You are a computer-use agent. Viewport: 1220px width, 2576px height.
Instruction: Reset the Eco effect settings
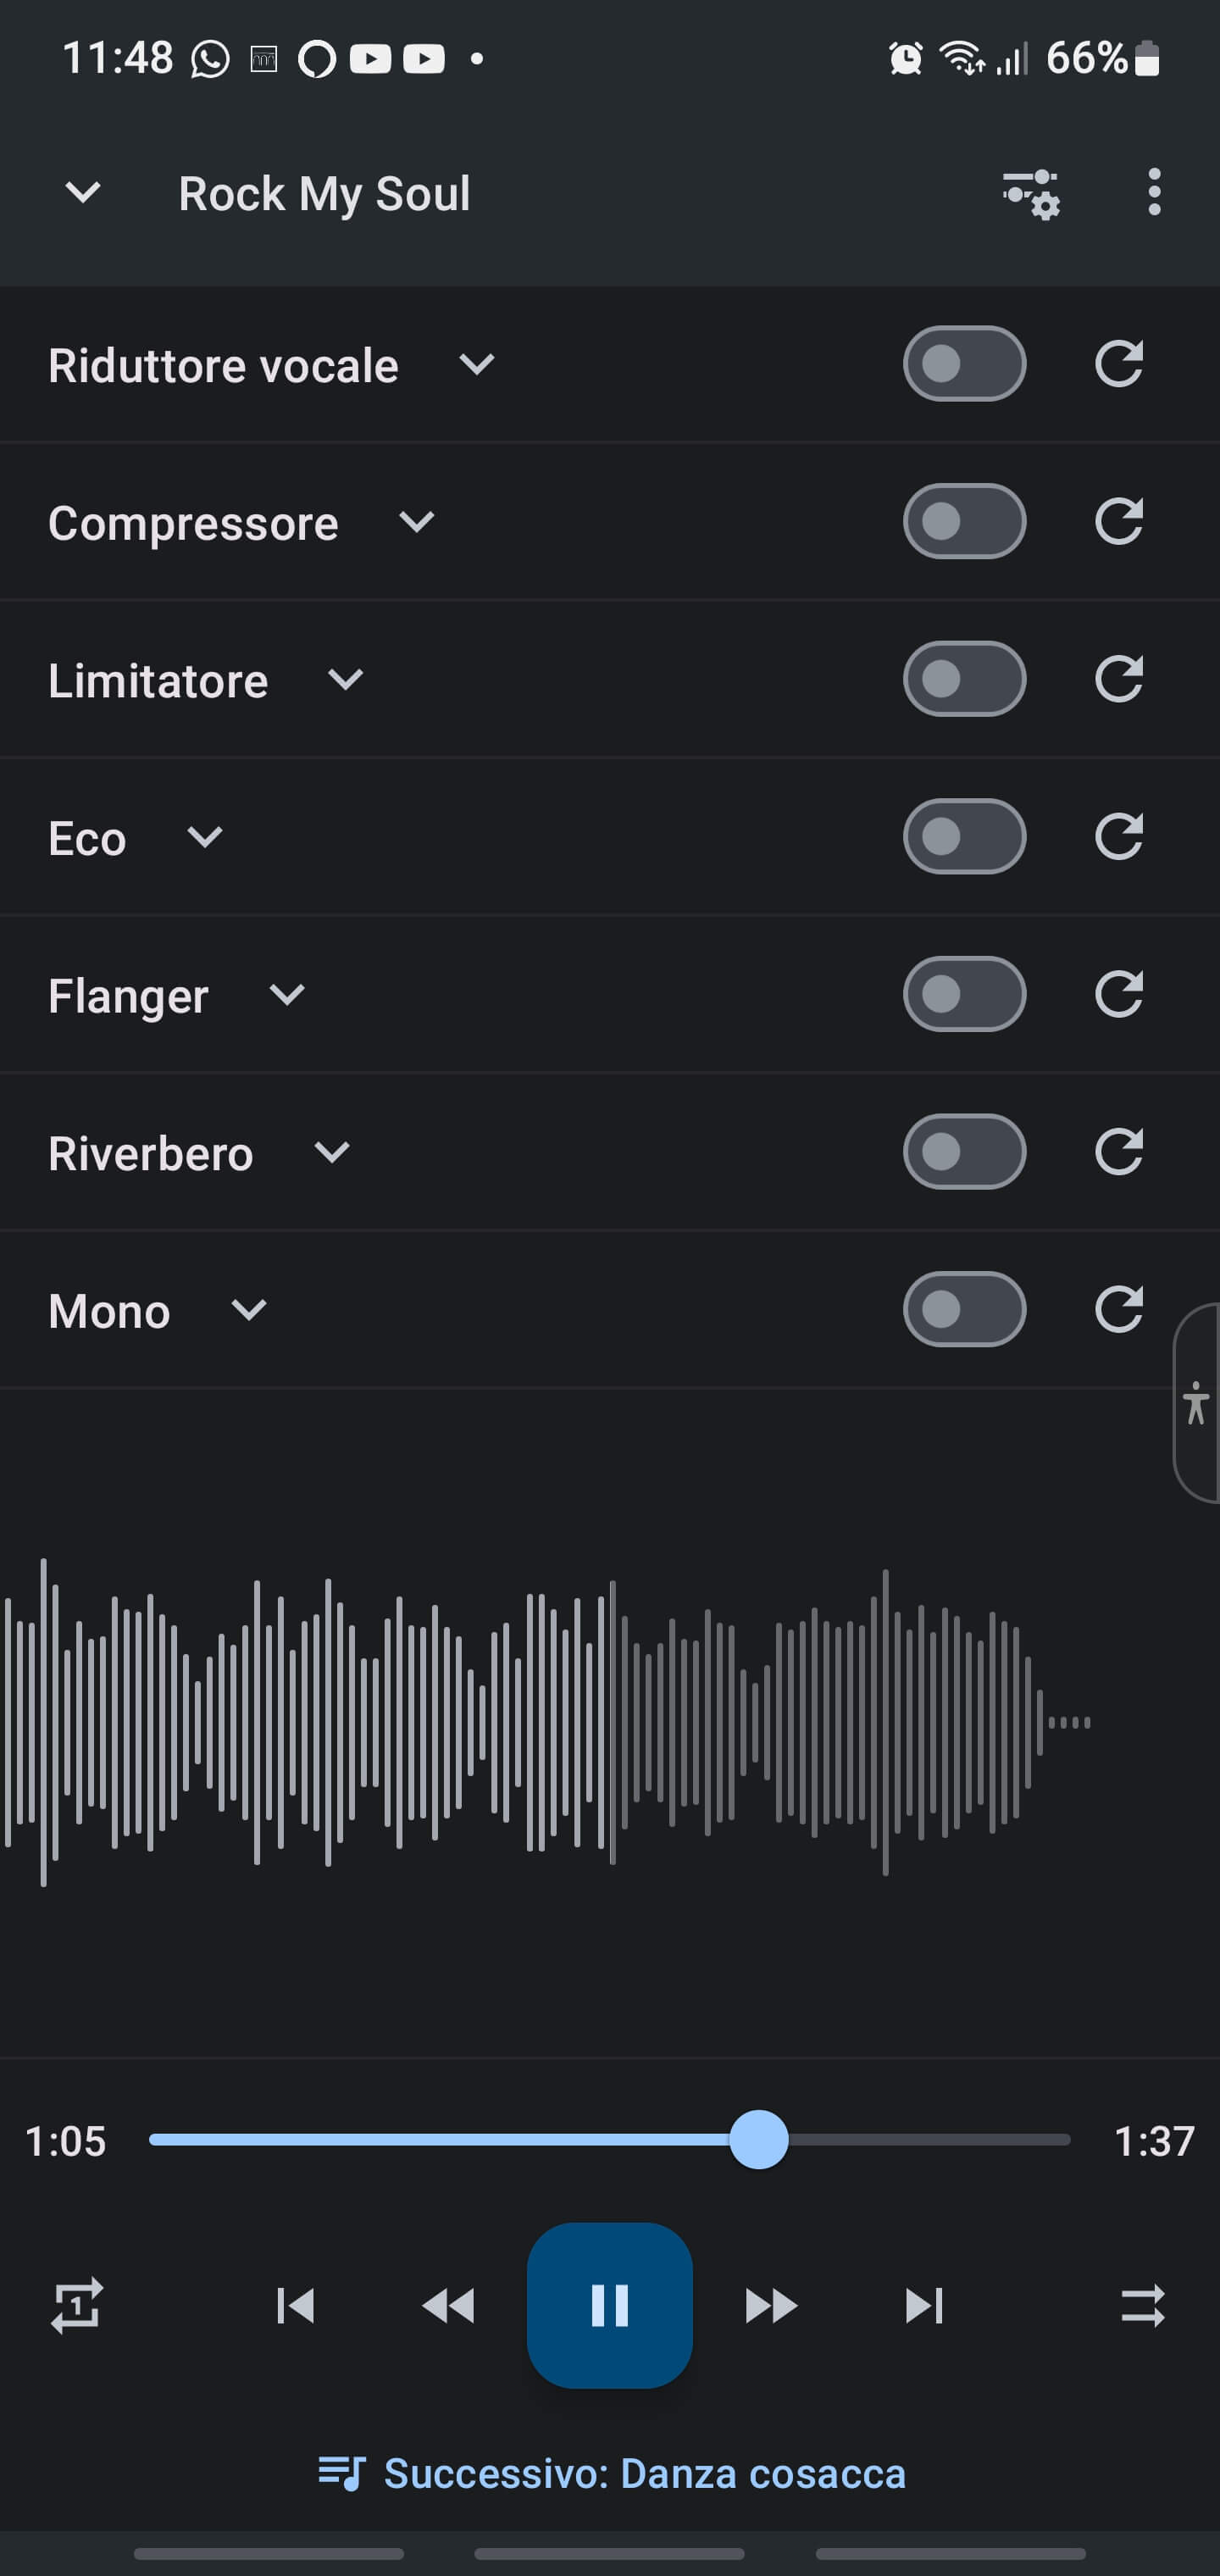[x=1118, y=837]
